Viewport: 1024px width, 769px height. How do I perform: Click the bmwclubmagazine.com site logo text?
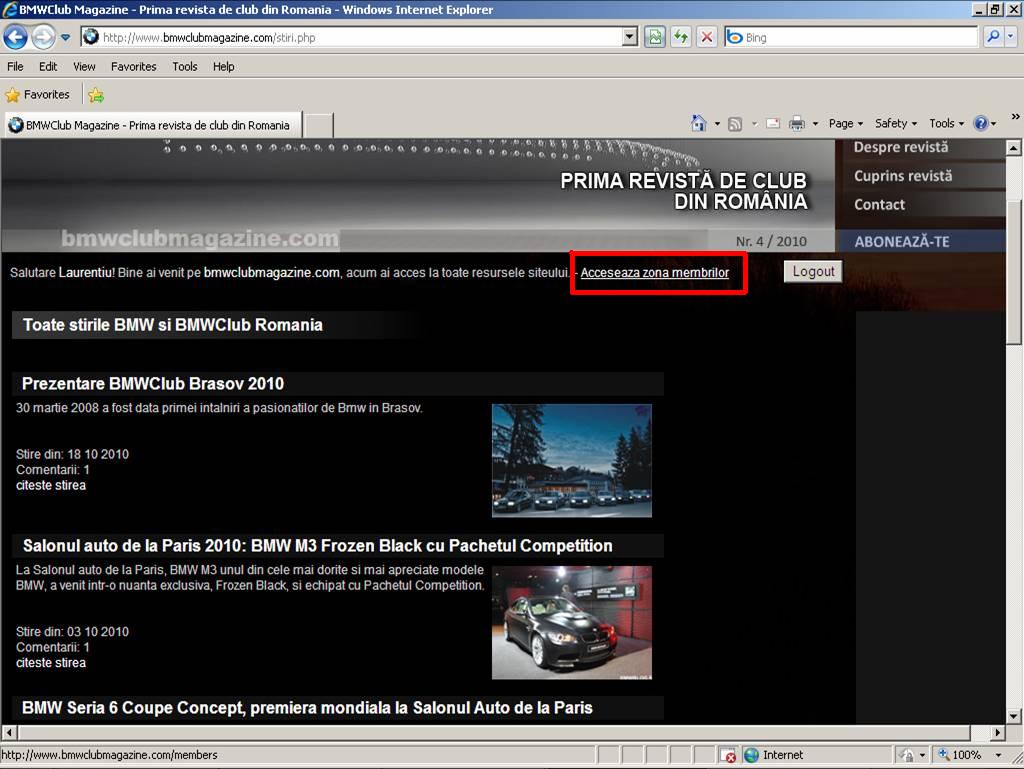click(200, 239)
